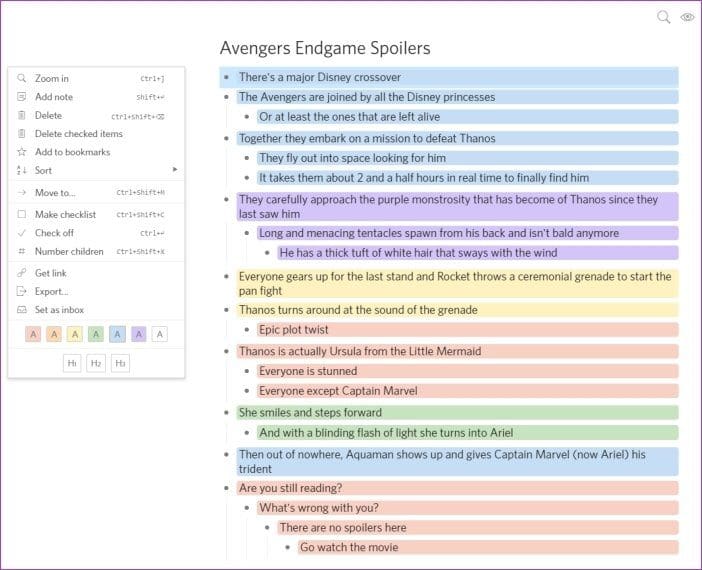The image size is (702, 570).
Task: Apply blue highlight color swatch
Action: click(117, 334)
